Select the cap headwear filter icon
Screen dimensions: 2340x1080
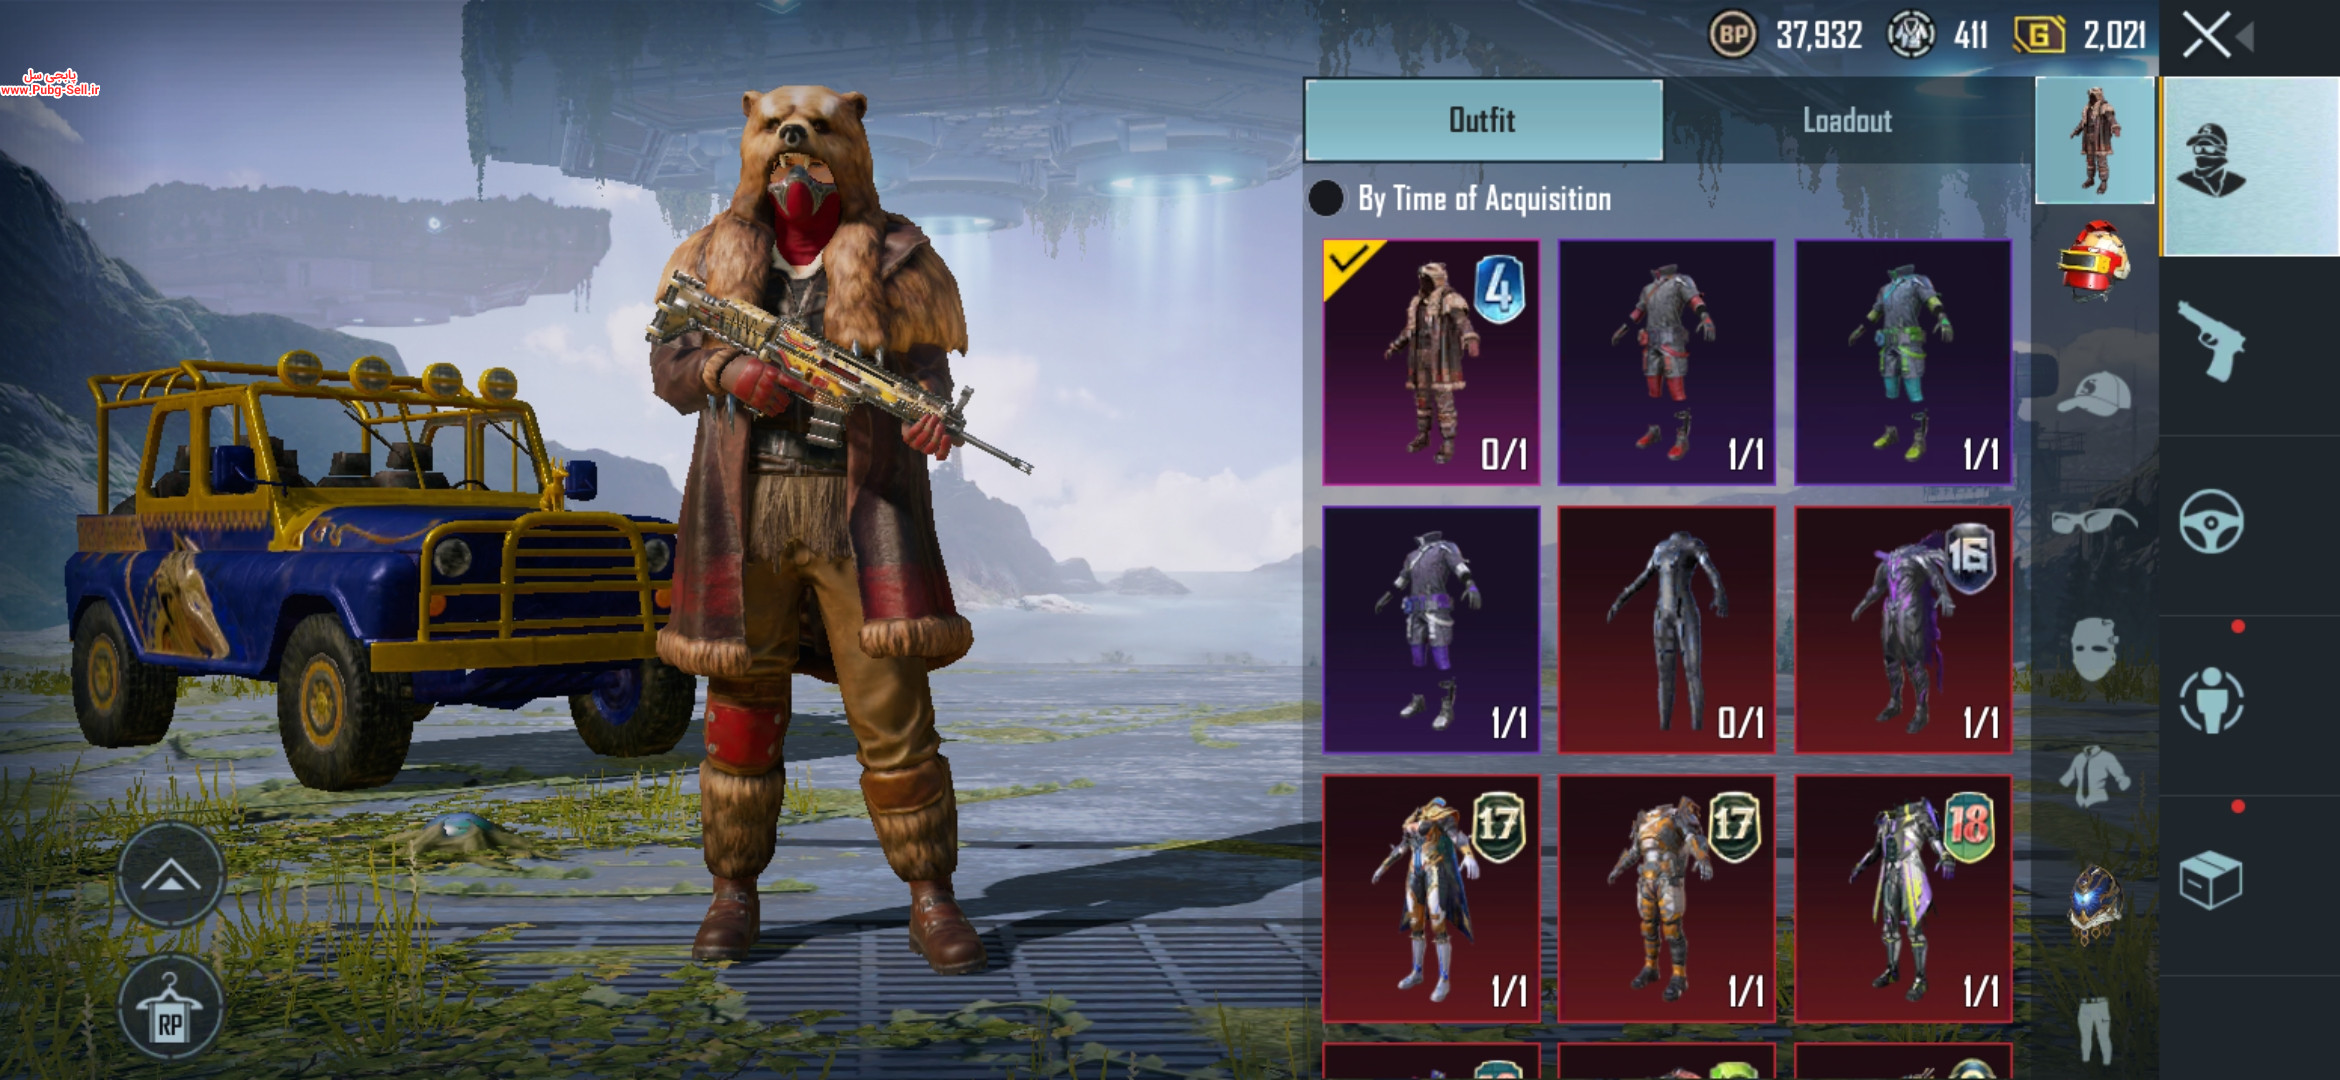click(x=2093, y=393)
